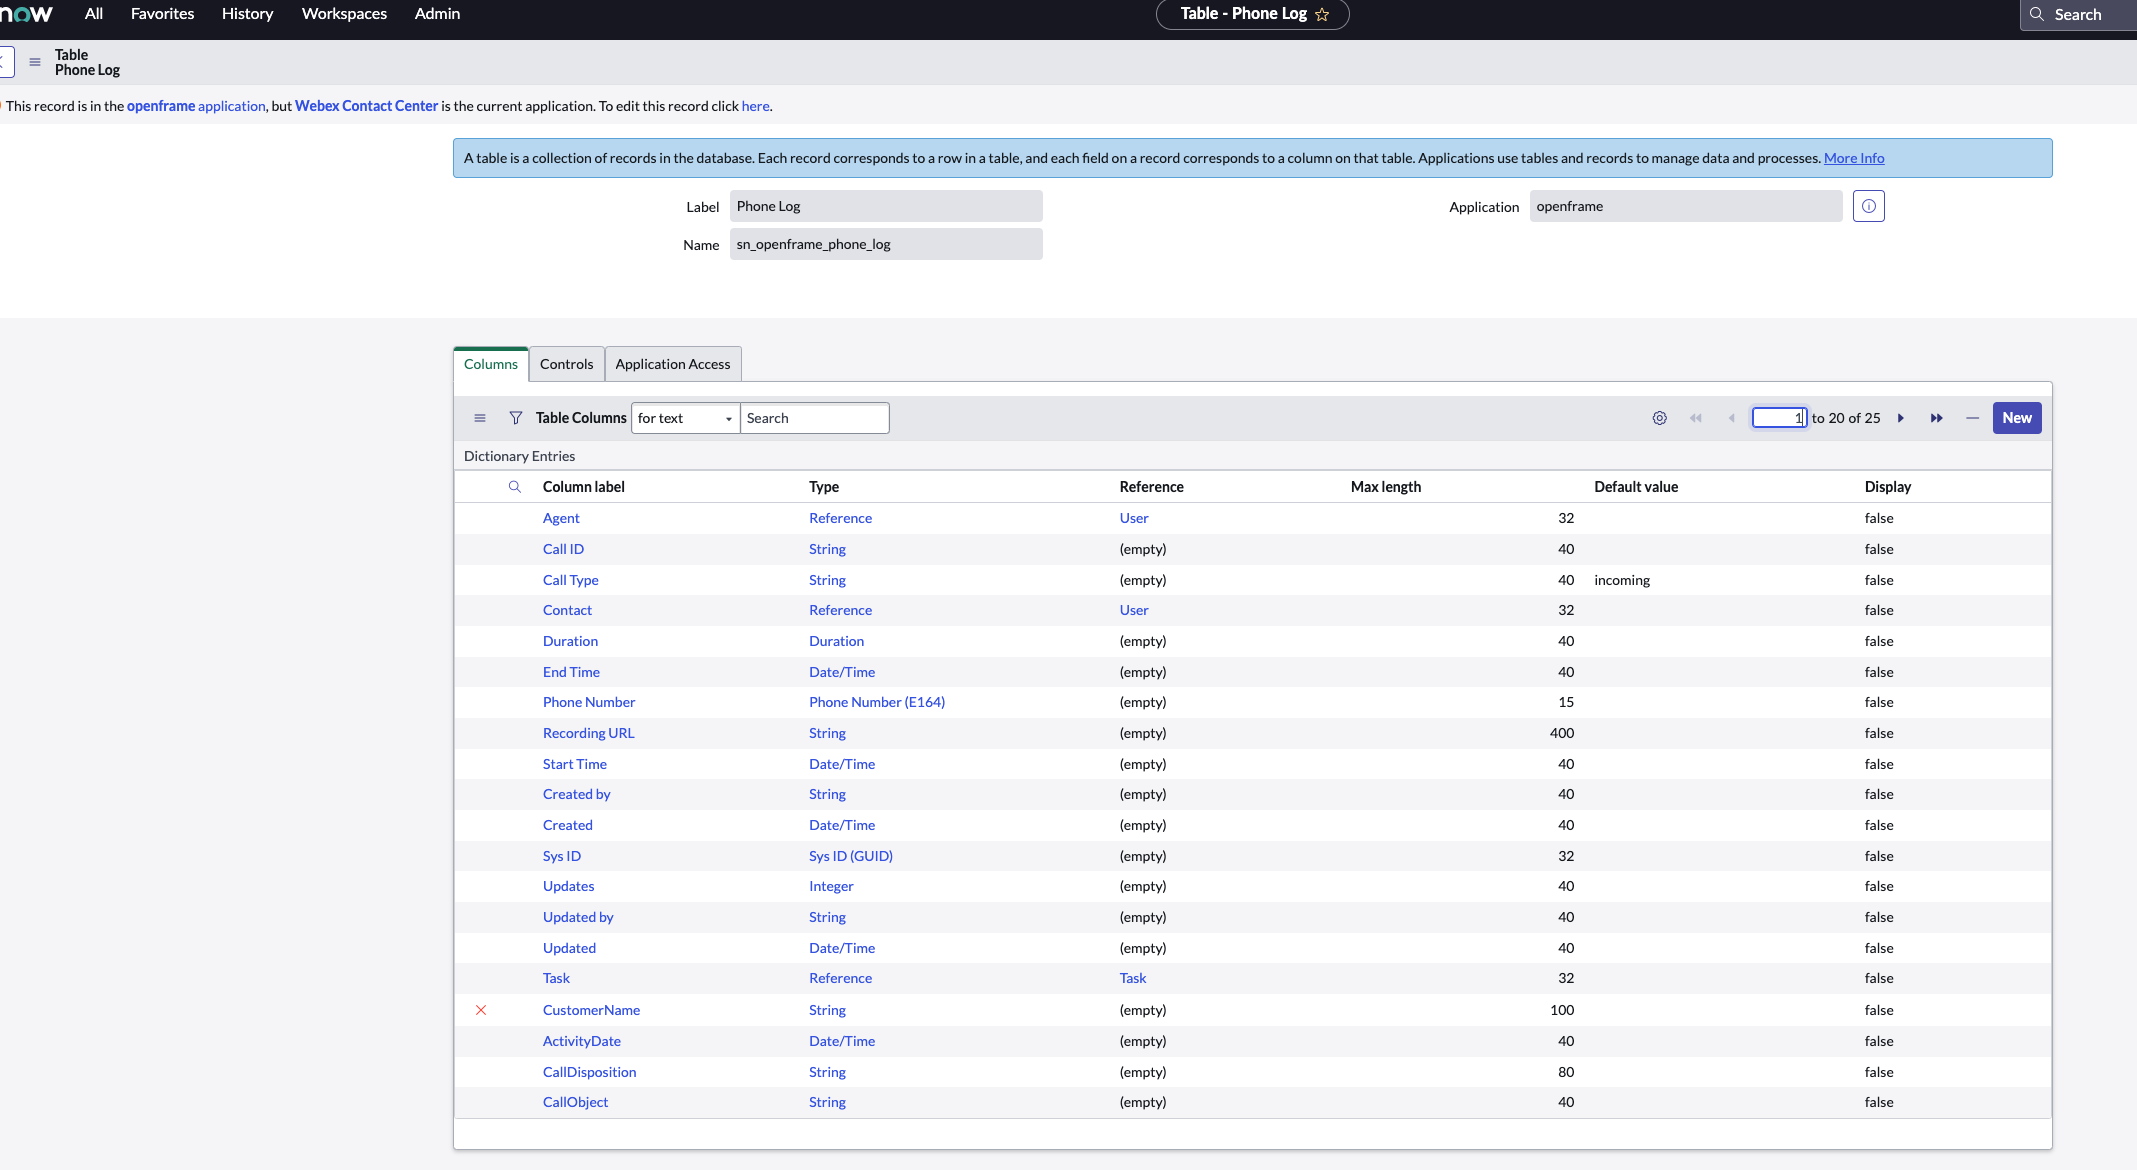
Task: Open the Call Type column record
Action: (x=571, y=580)
